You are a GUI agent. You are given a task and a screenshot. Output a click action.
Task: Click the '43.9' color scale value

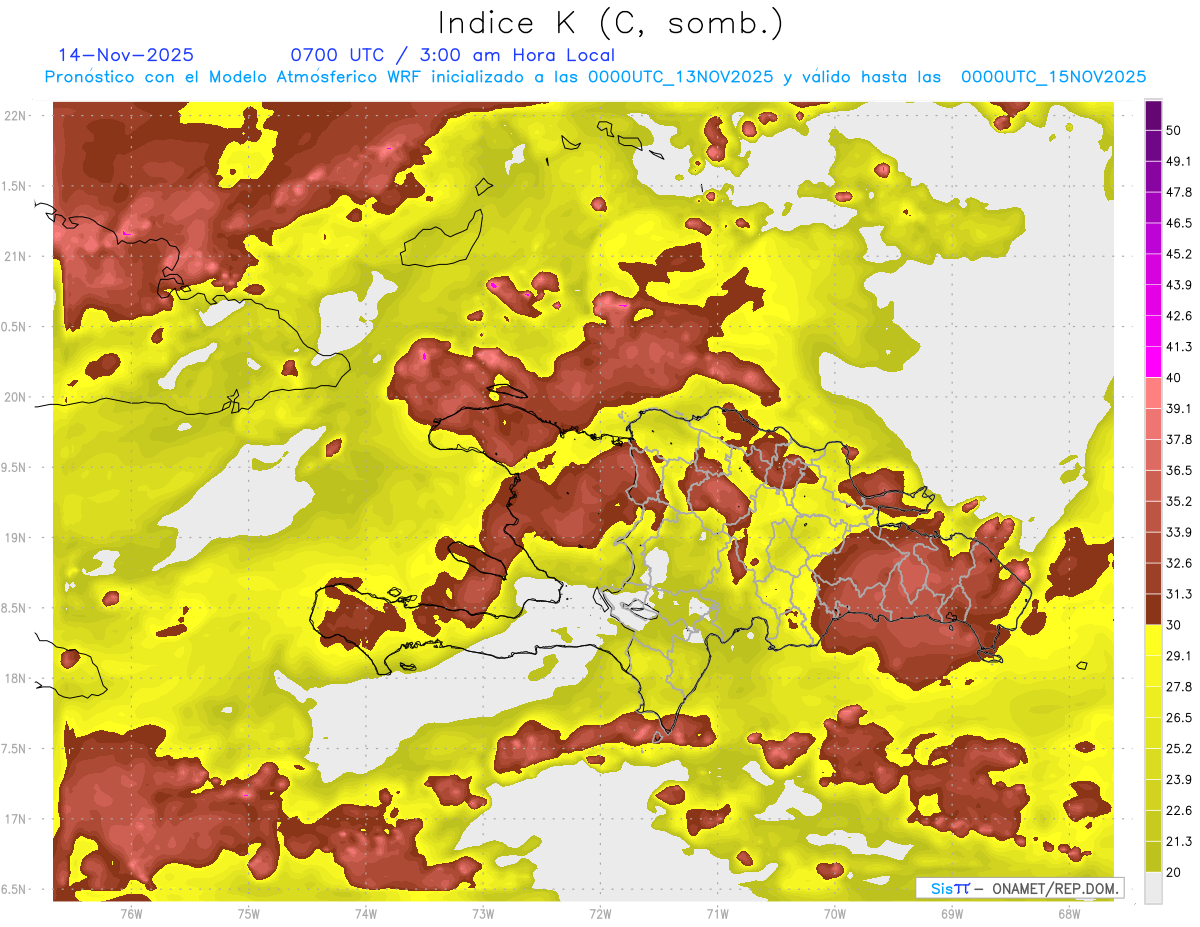click(x=1179, y=286)
